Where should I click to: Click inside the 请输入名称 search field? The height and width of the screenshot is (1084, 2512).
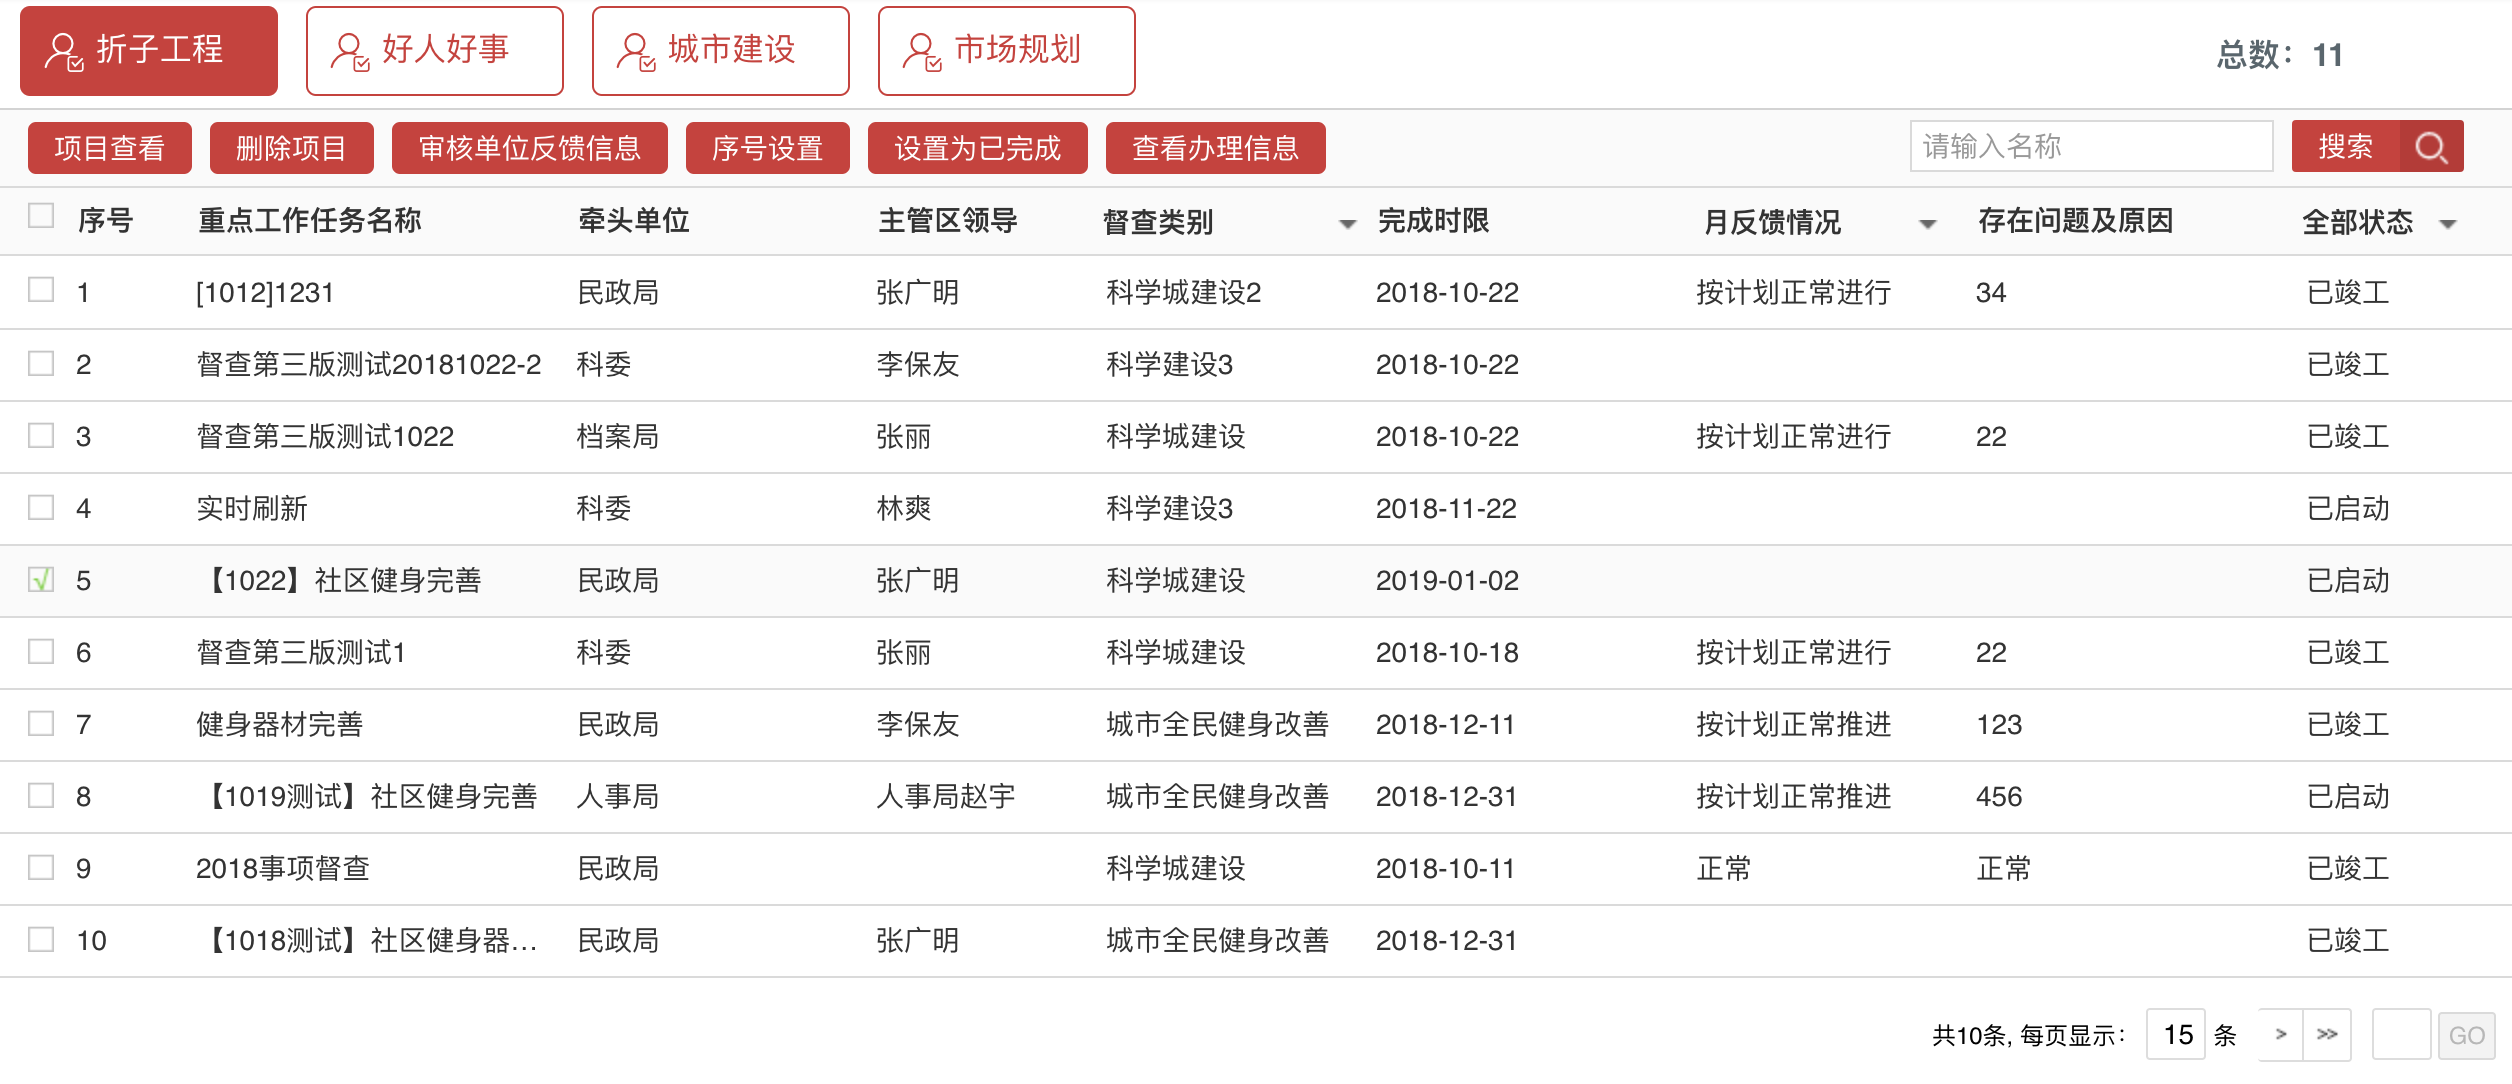click(2090, 145)
